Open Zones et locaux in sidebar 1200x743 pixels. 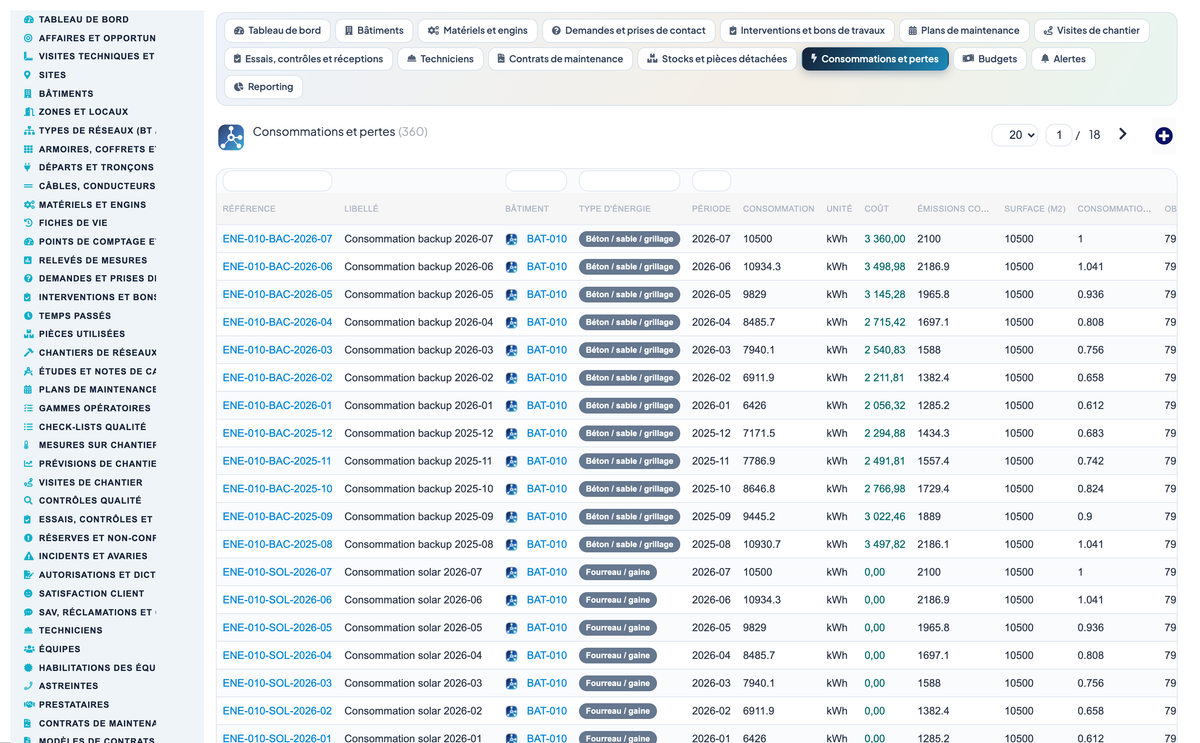coord(83,112)
